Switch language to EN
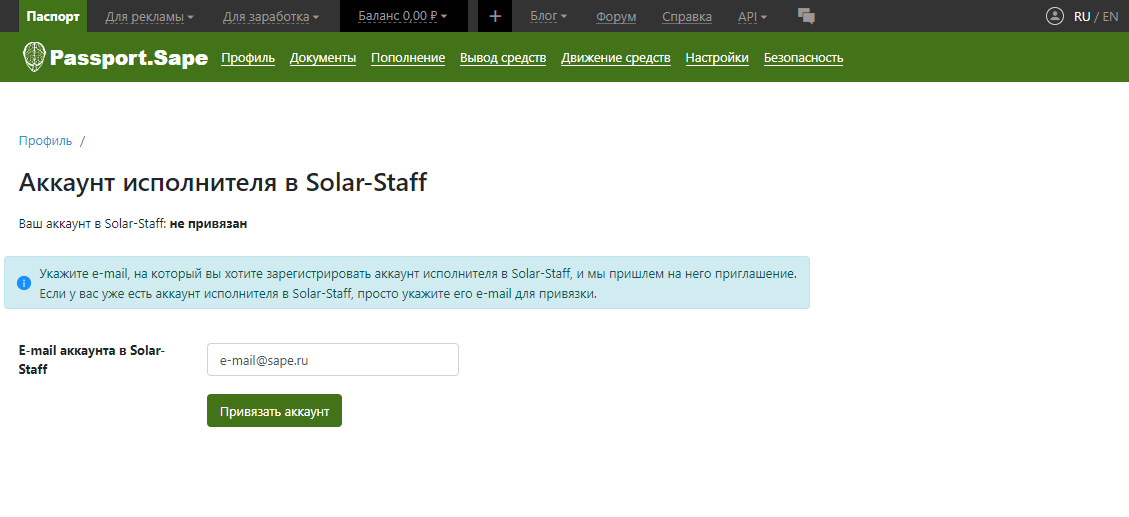The height and width of the screenshot is (517, 1129). click(1110, 17)
